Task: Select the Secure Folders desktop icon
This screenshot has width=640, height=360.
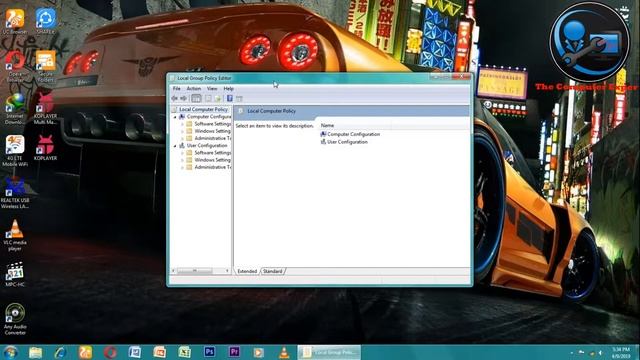Action: (x=45, y=66)
